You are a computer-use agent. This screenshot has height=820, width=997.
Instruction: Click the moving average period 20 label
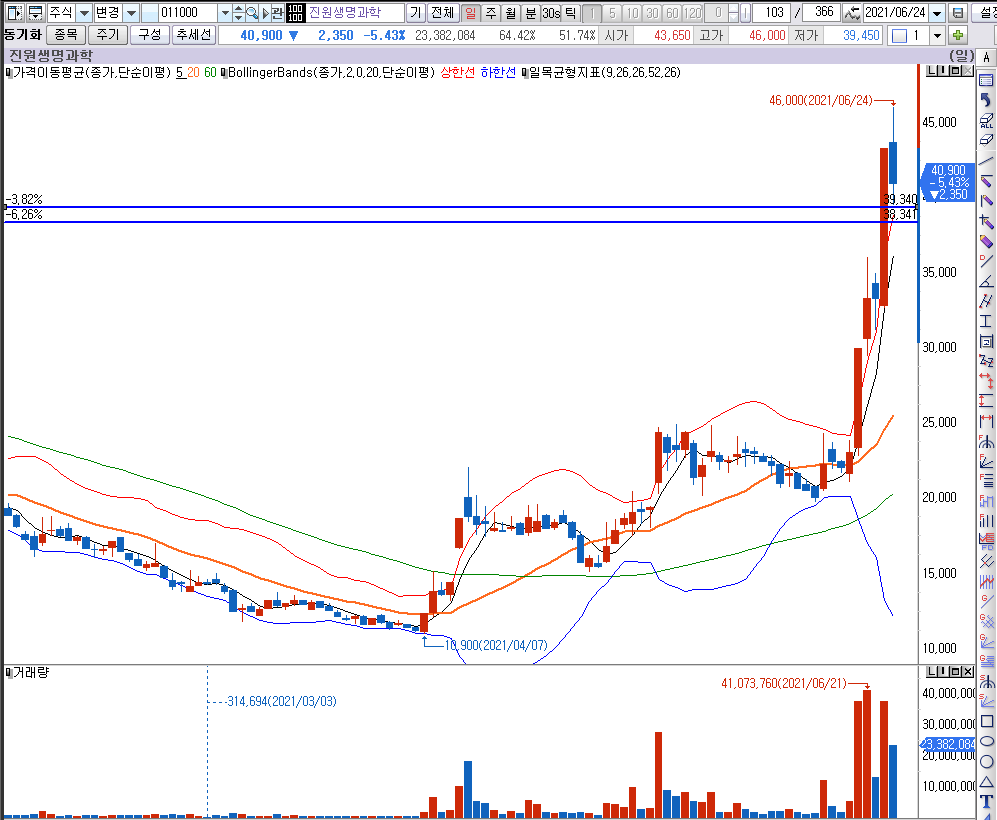[193, 72]
